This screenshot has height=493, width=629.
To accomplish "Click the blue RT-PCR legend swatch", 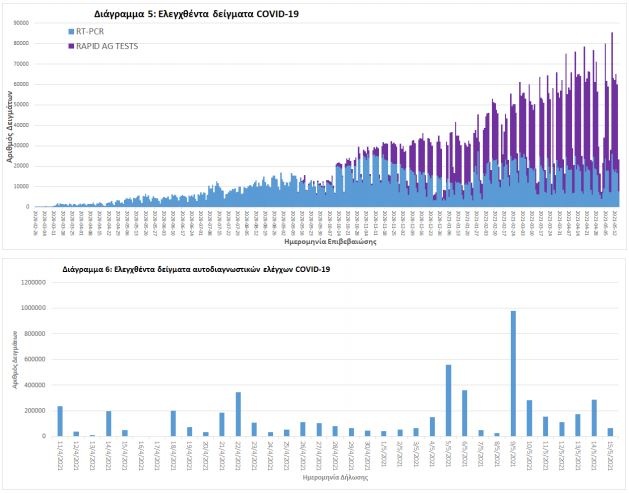I will coord(71,33).
